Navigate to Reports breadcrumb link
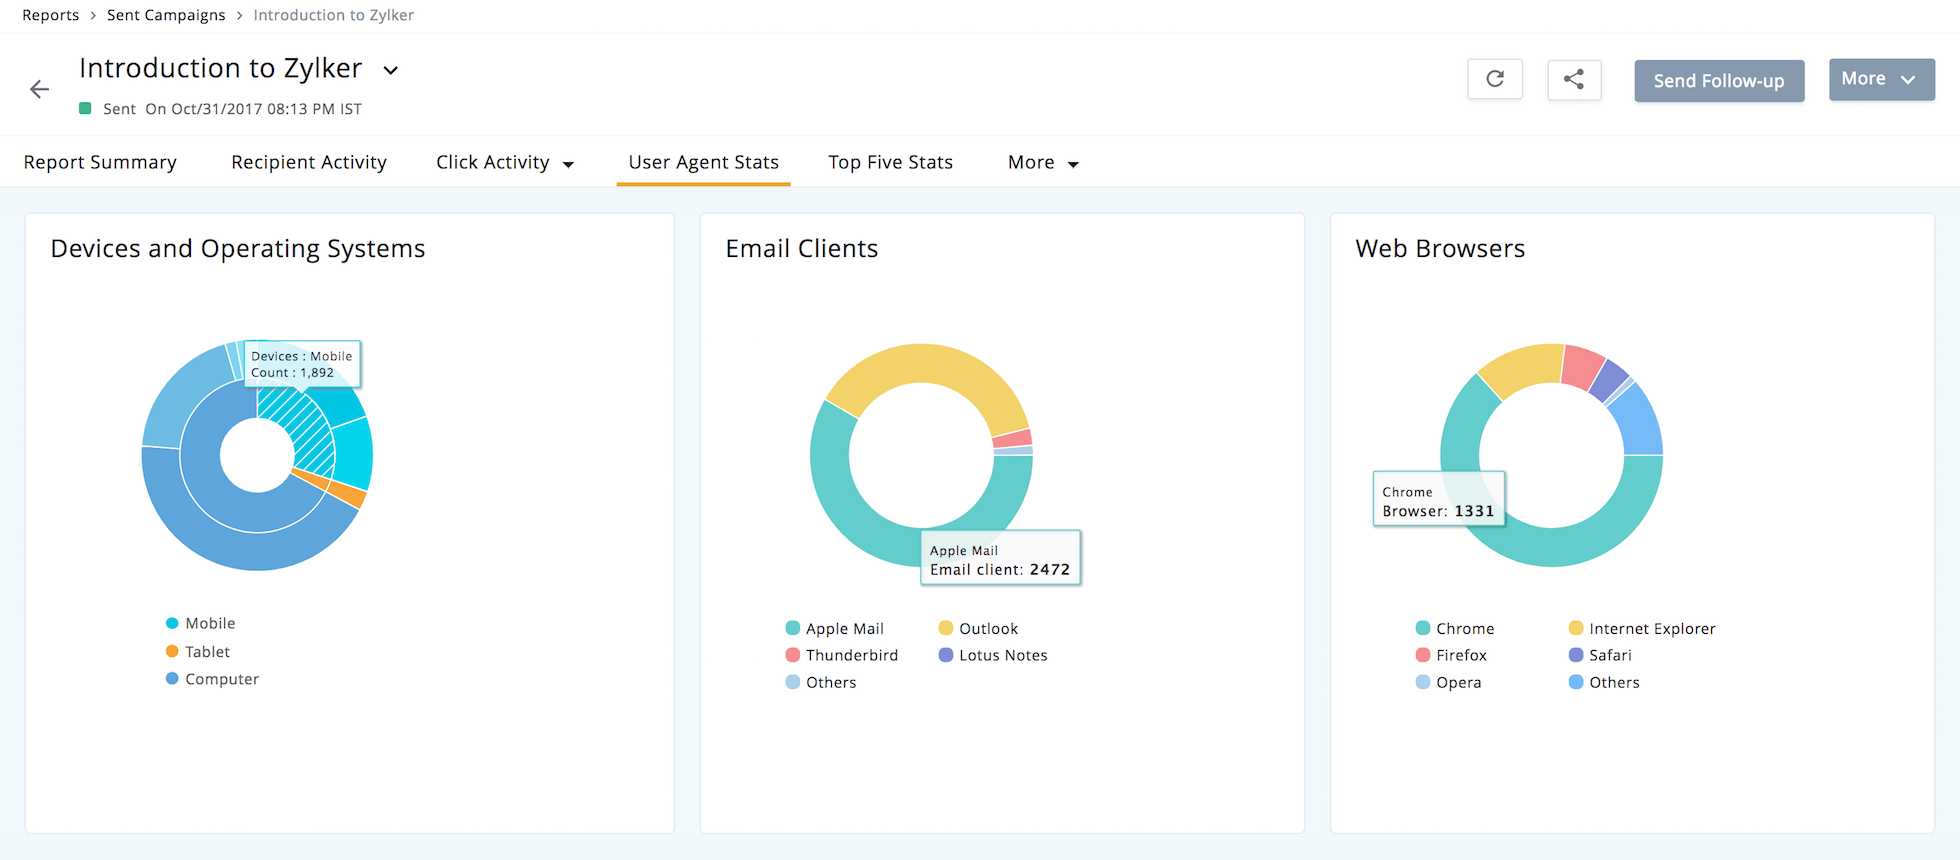Viewport: 1960px width, 860px height. (x=50, y=15)
